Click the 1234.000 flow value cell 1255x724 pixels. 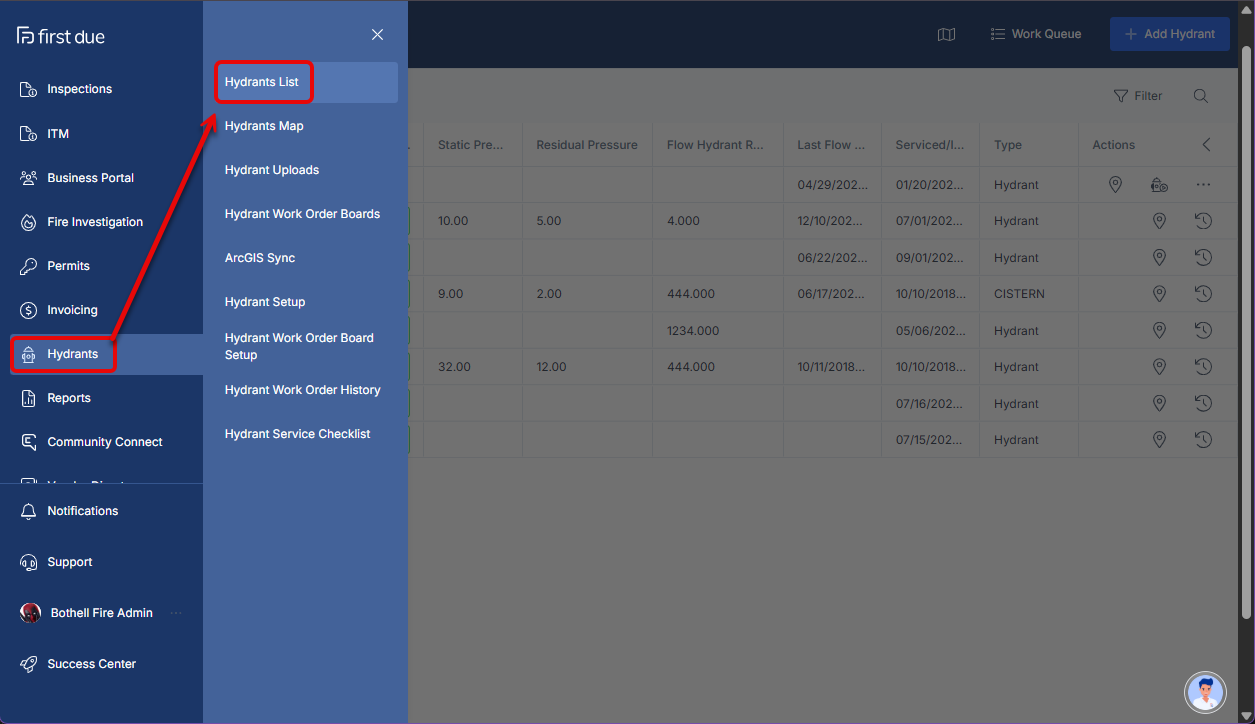(693, 330)
